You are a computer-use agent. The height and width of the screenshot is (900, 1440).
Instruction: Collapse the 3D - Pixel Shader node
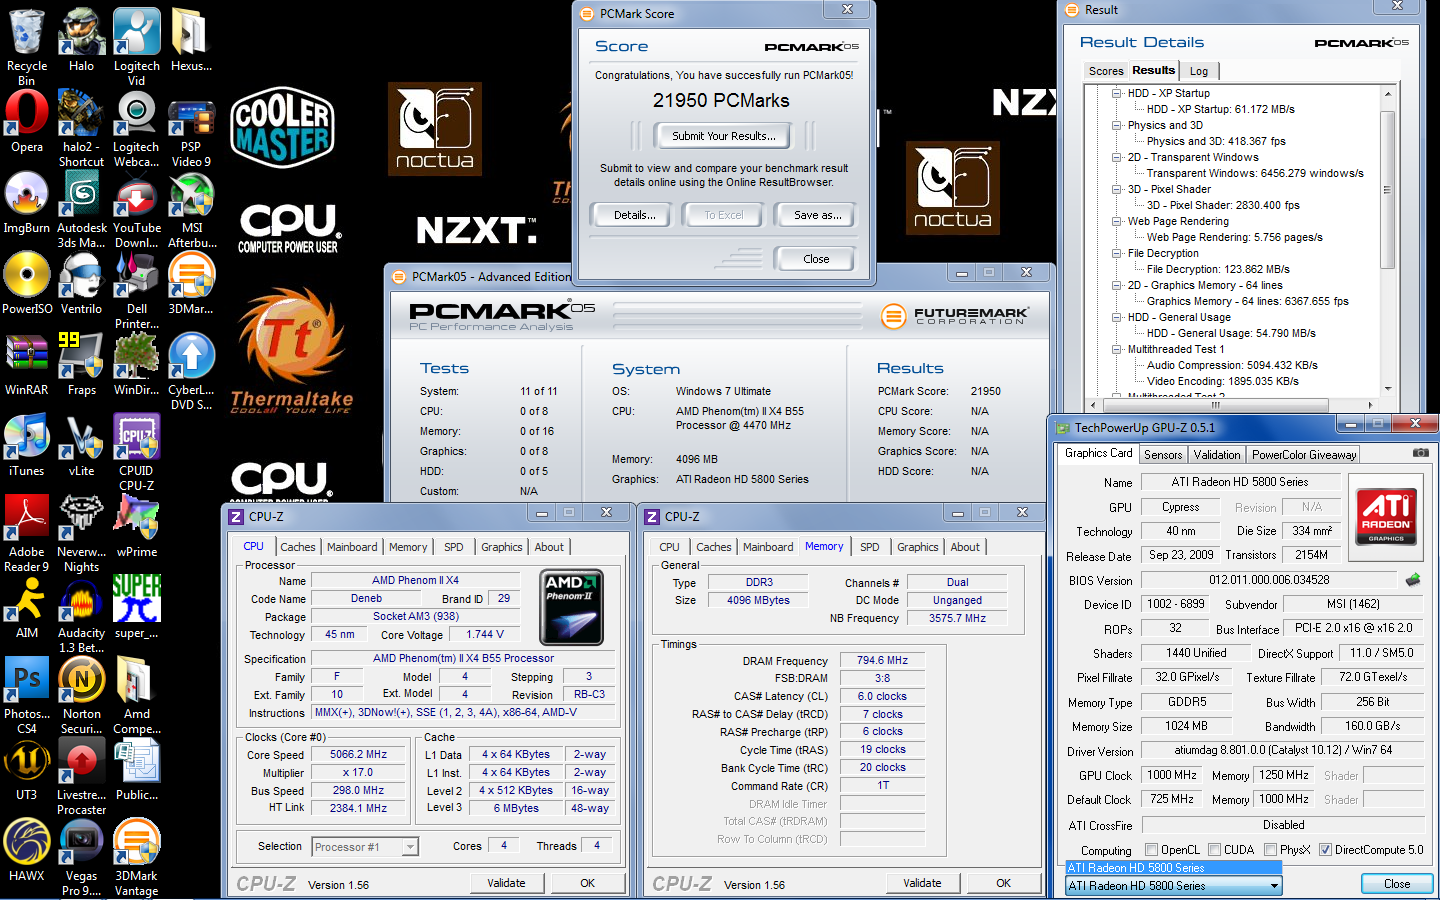(1117, 189)
